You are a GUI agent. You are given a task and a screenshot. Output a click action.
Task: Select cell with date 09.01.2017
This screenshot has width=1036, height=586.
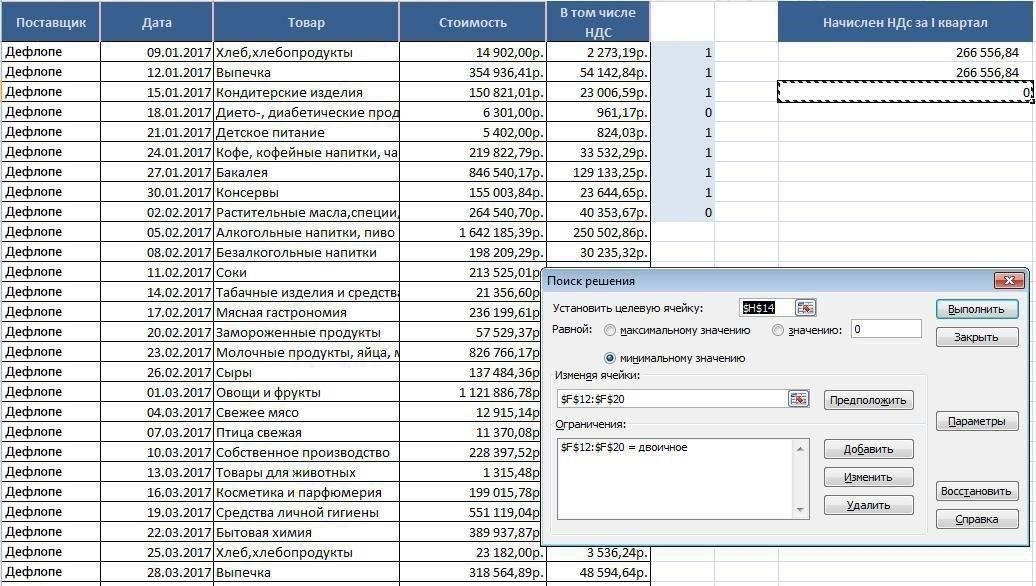tap(157, 52)
